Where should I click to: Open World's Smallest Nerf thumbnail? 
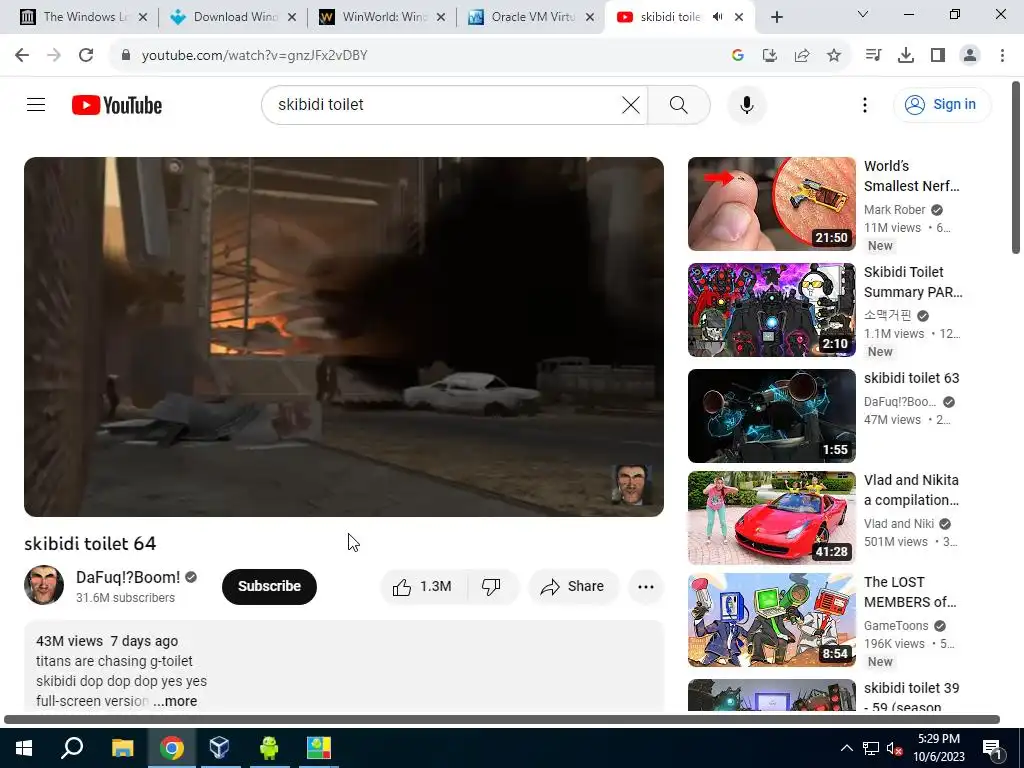(771, 204)
